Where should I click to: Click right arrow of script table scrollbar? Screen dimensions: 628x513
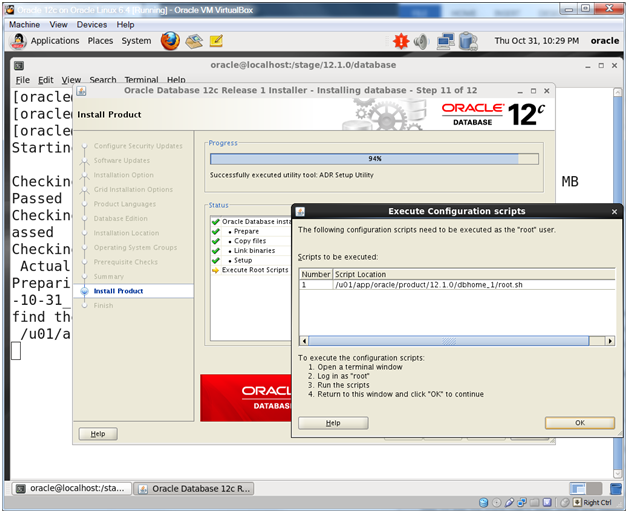610,340
